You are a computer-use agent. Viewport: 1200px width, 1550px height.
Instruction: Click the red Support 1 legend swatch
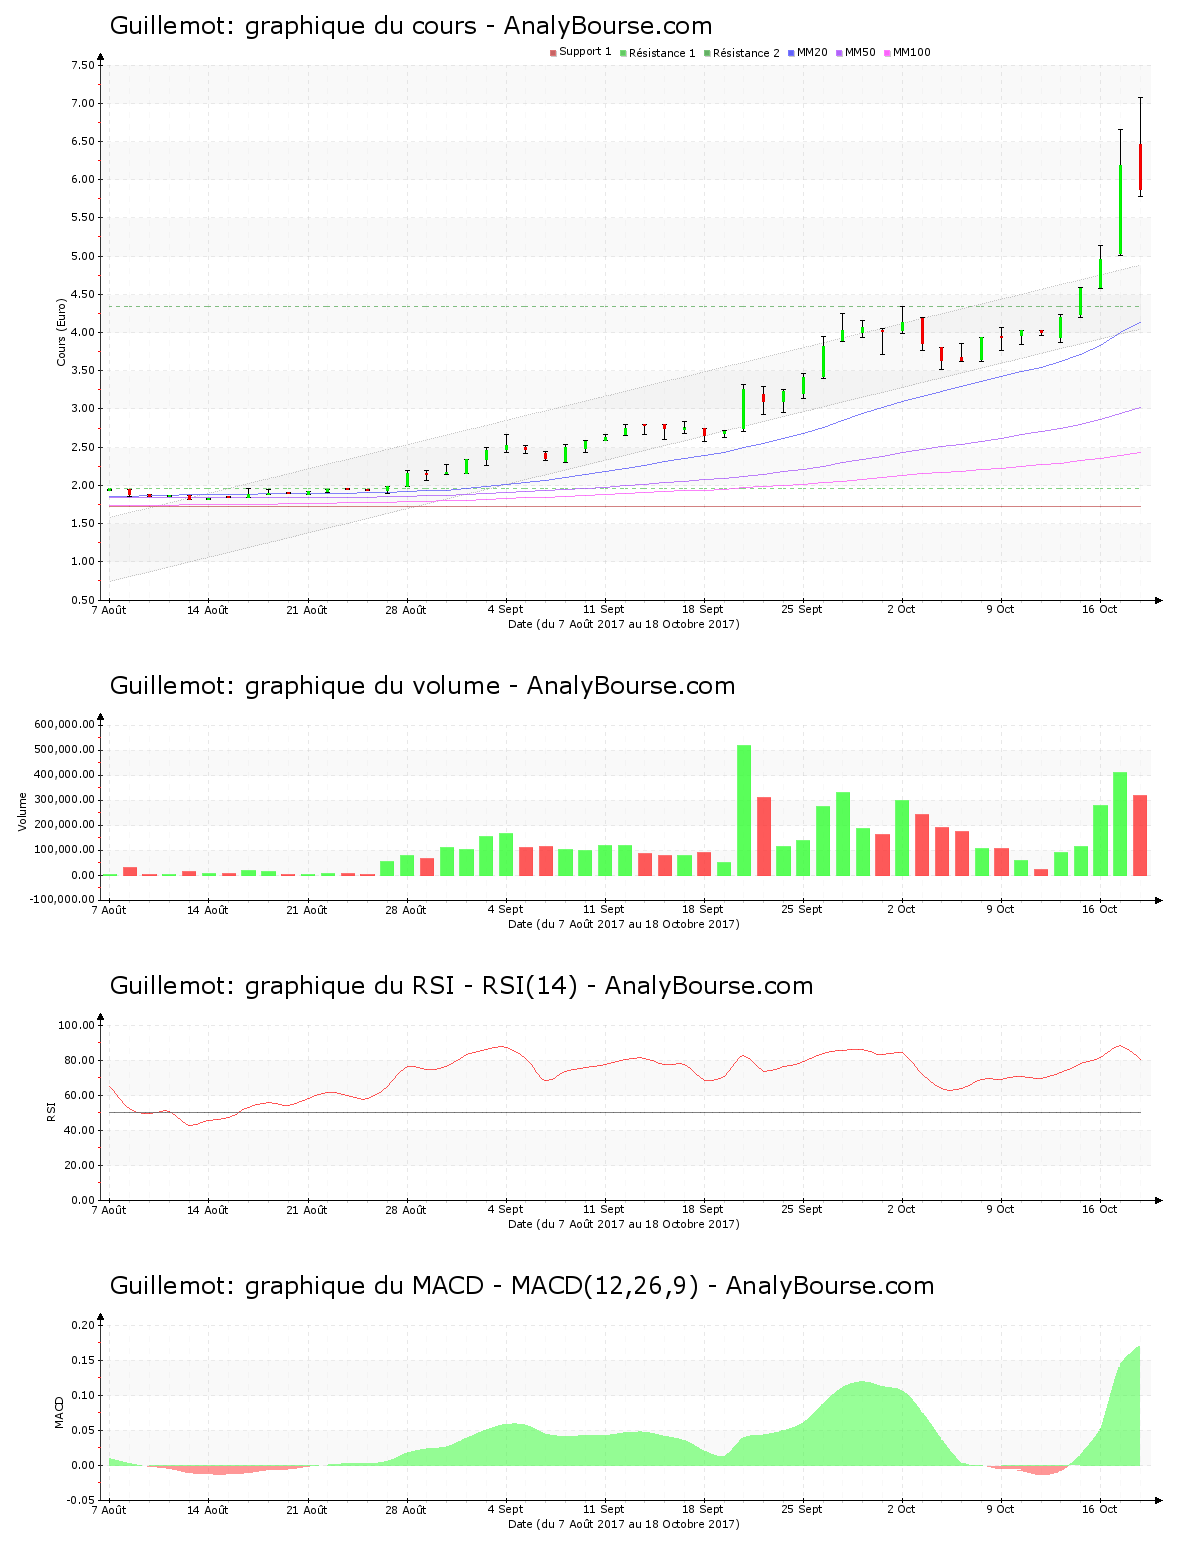553,53
